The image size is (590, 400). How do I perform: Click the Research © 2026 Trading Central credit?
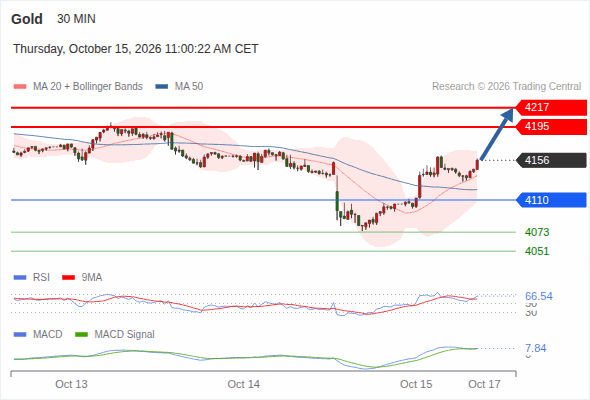point(506,87)
